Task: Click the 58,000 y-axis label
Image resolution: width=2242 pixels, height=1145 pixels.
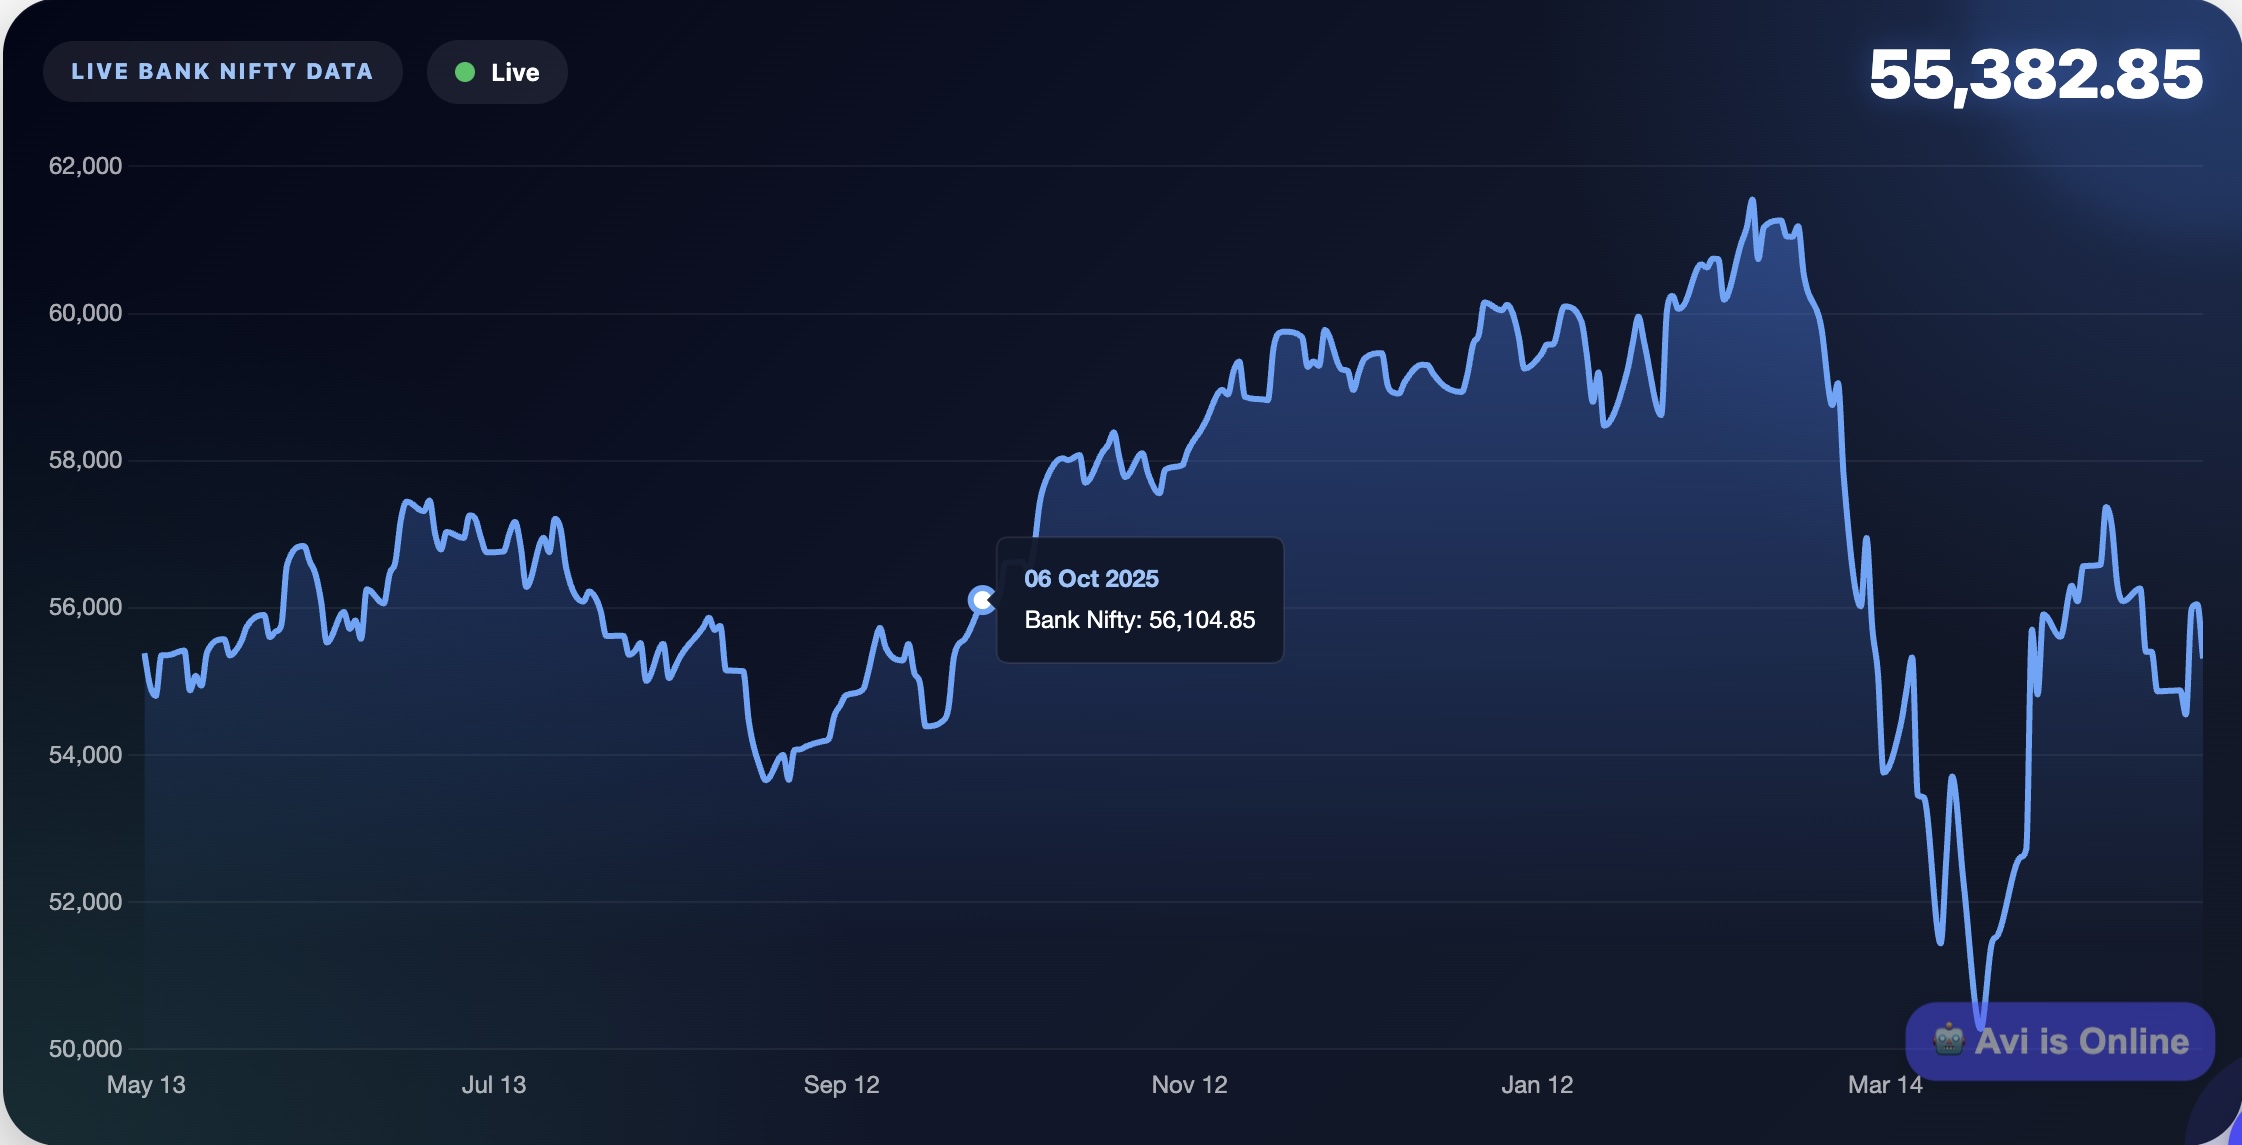Action: pos(86,460)
